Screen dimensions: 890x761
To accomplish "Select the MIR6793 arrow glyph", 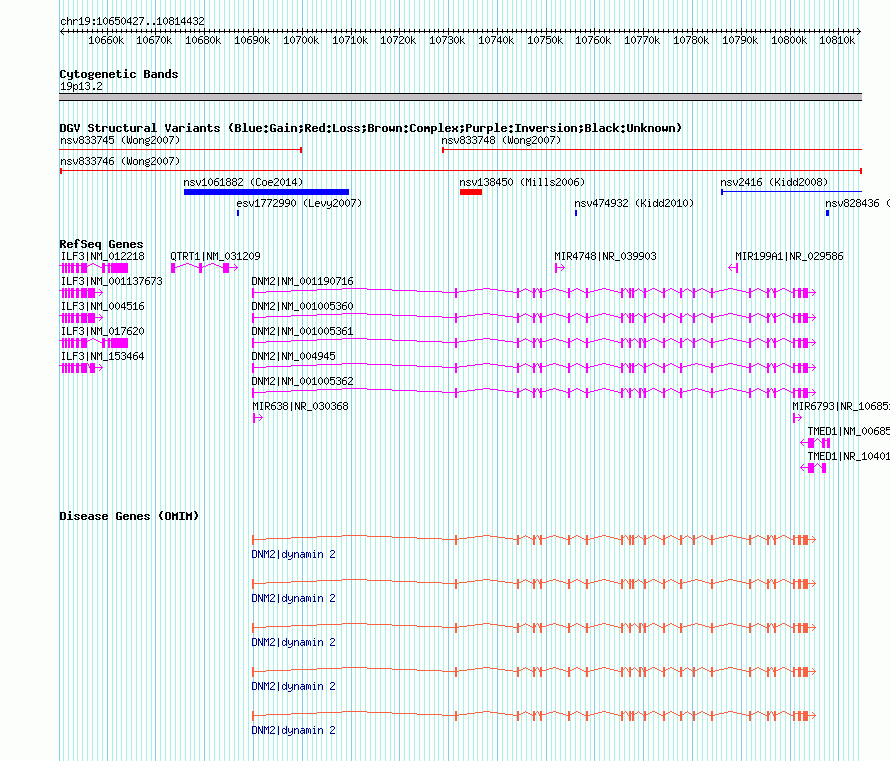I will pos(797,418).
